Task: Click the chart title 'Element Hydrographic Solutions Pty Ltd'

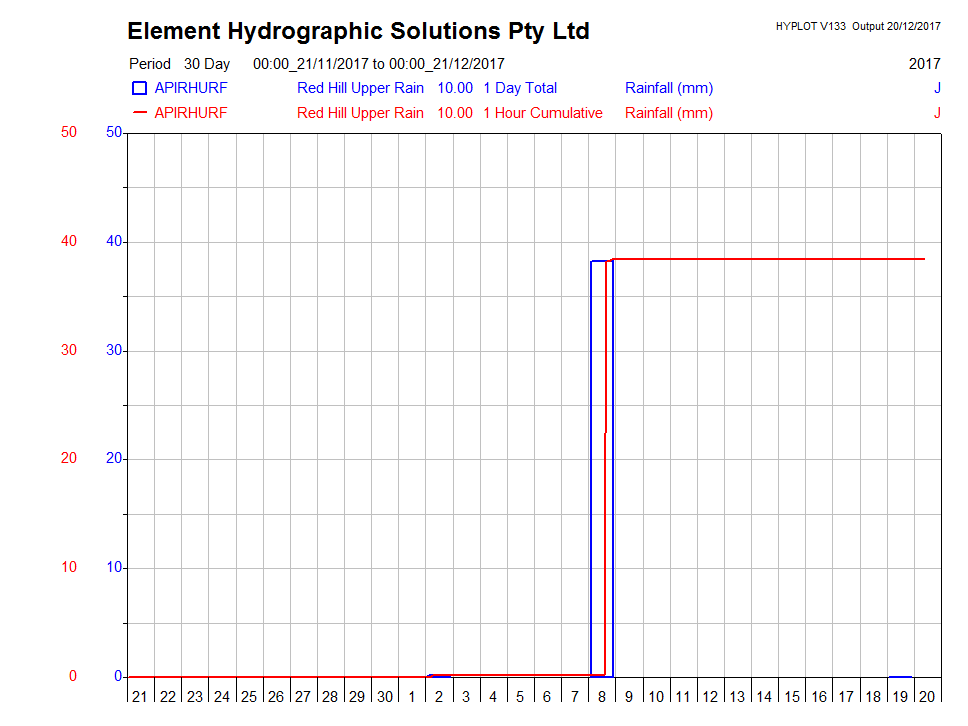Action: point(358,31)
